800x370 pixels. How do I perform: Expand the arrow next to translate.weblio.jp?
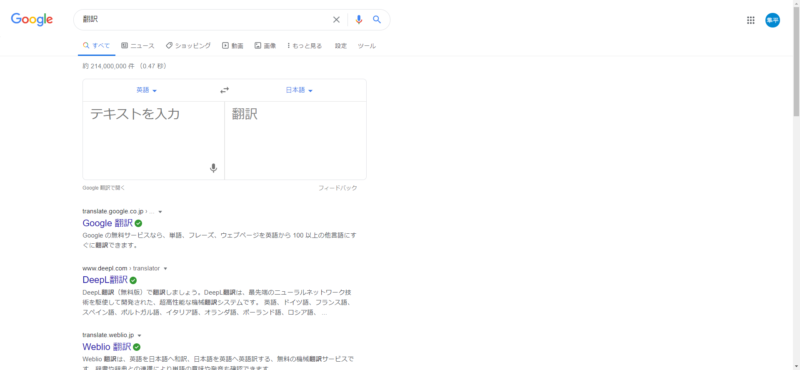pyautogui.click(x=139, y=335)
